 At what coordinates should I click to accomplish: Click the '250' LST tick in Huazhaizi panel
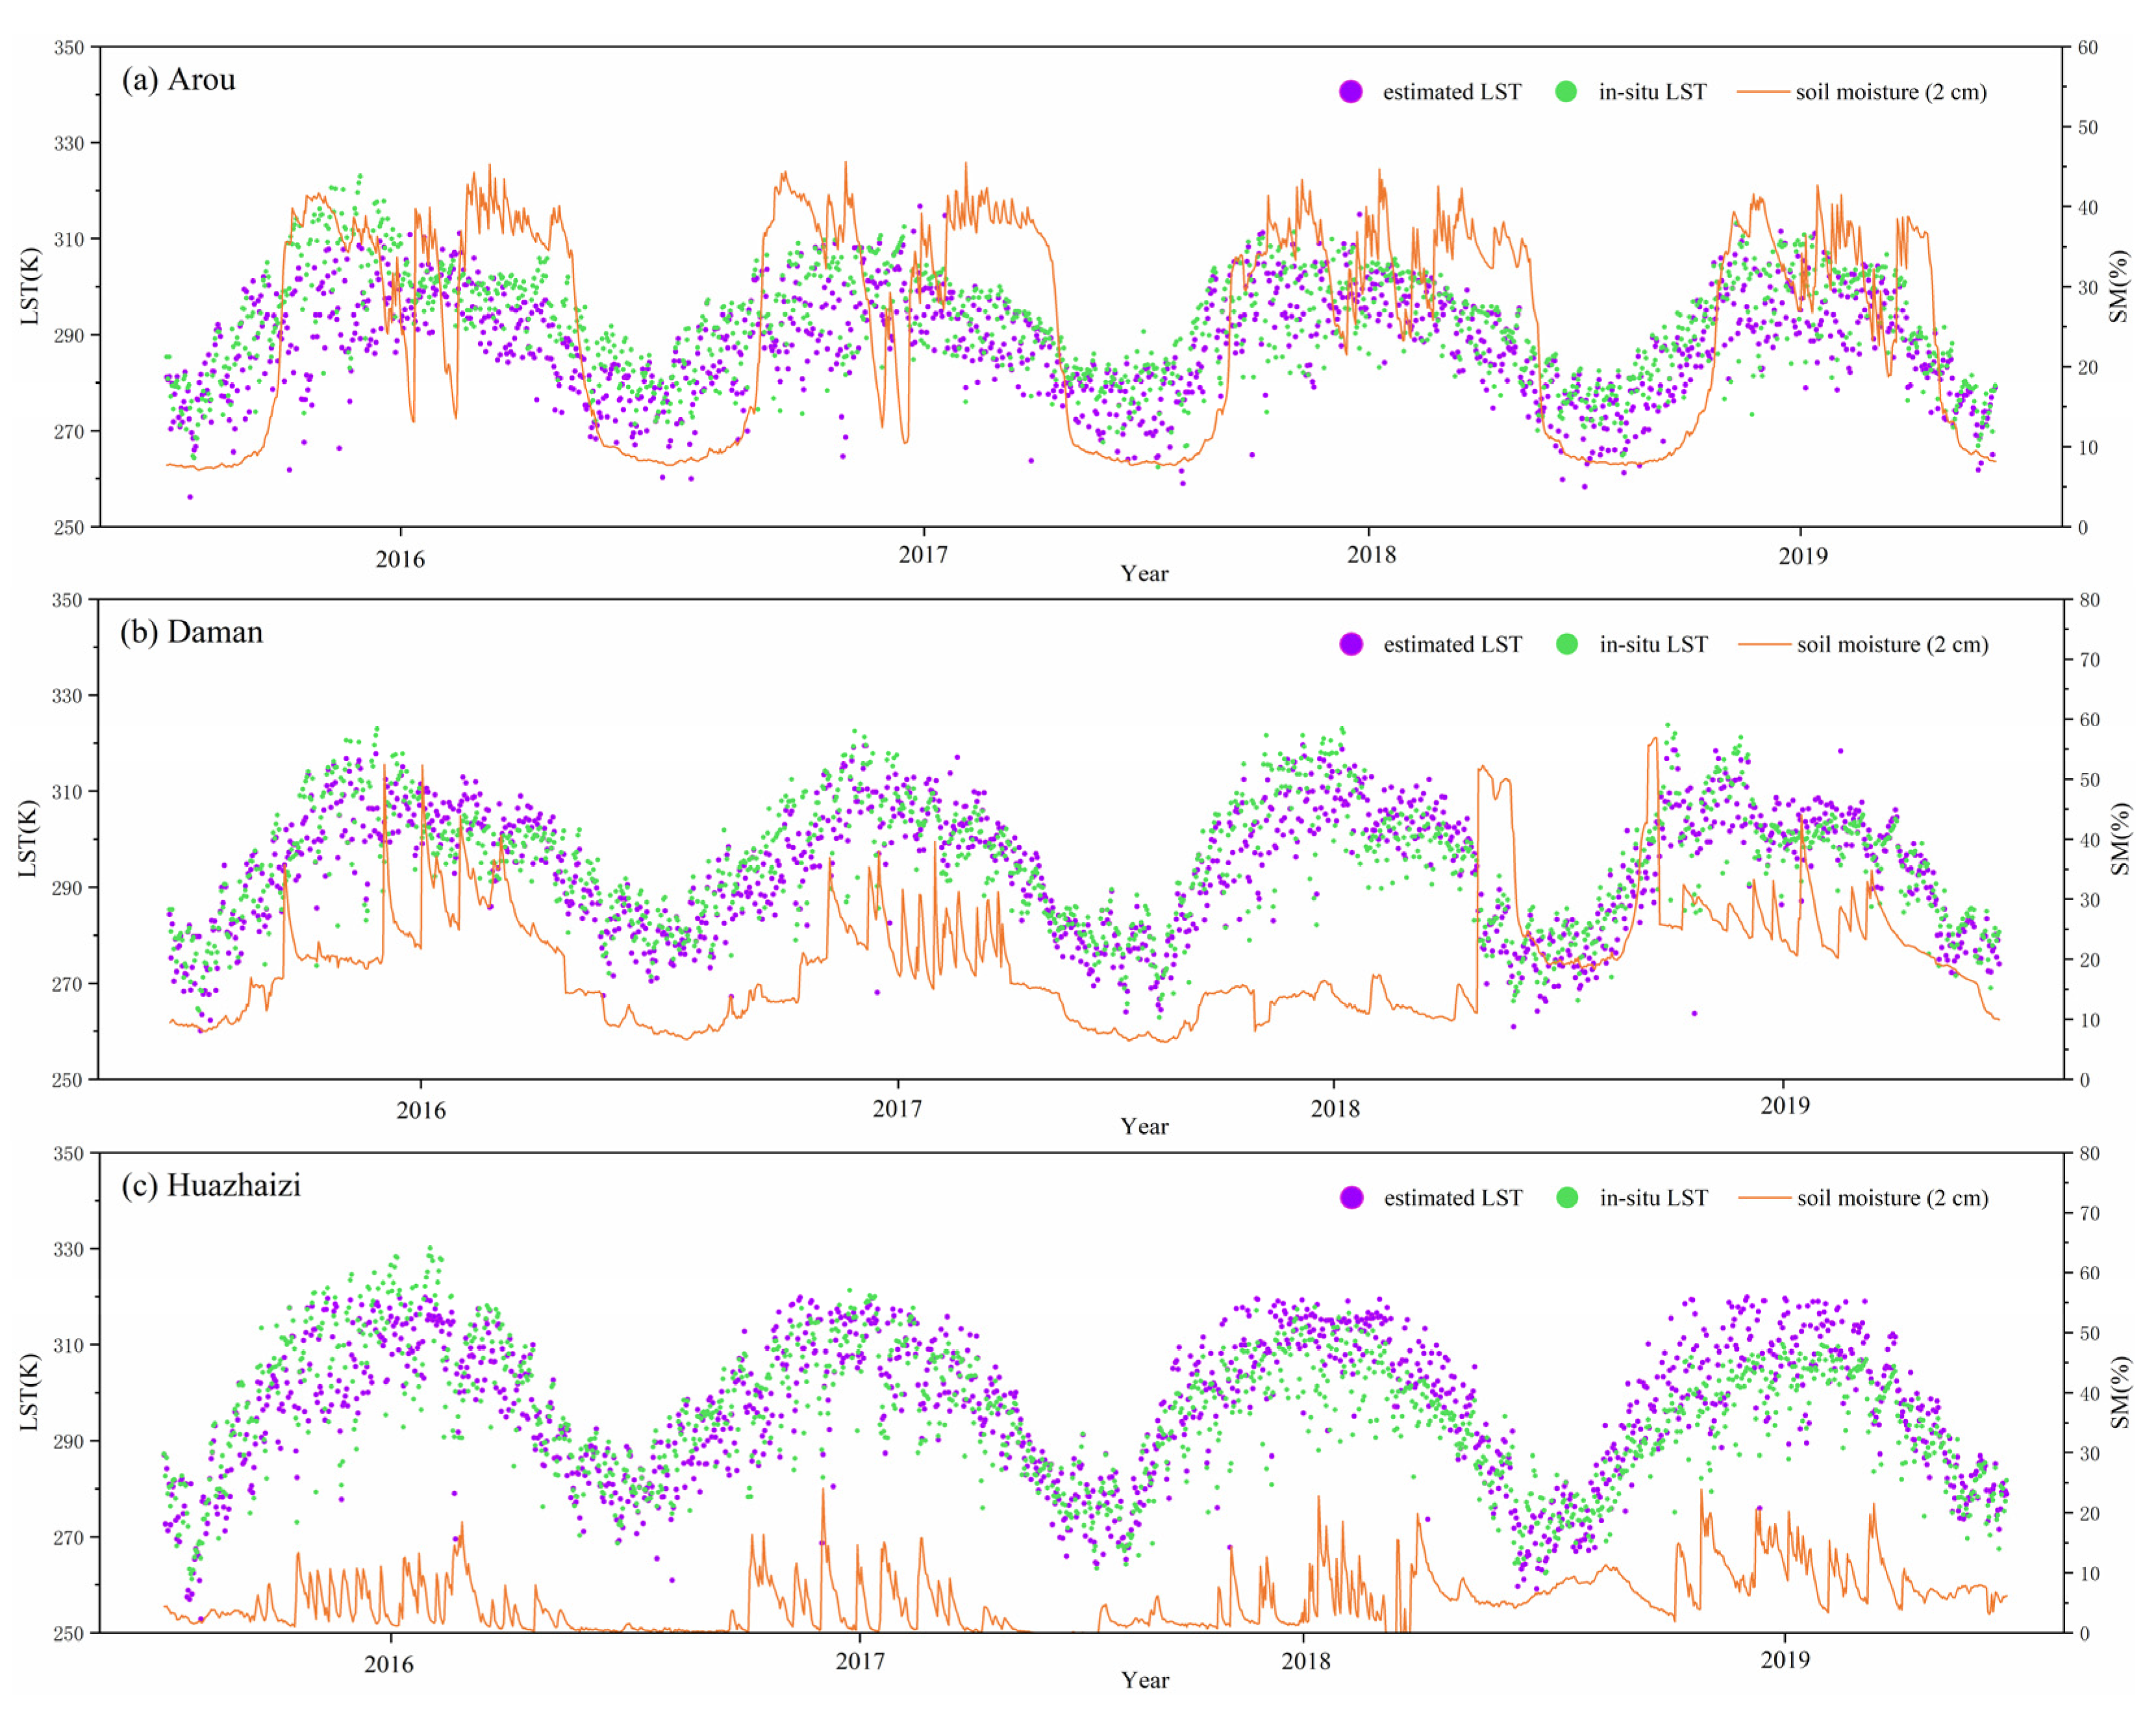click(x=68, y=1633)
